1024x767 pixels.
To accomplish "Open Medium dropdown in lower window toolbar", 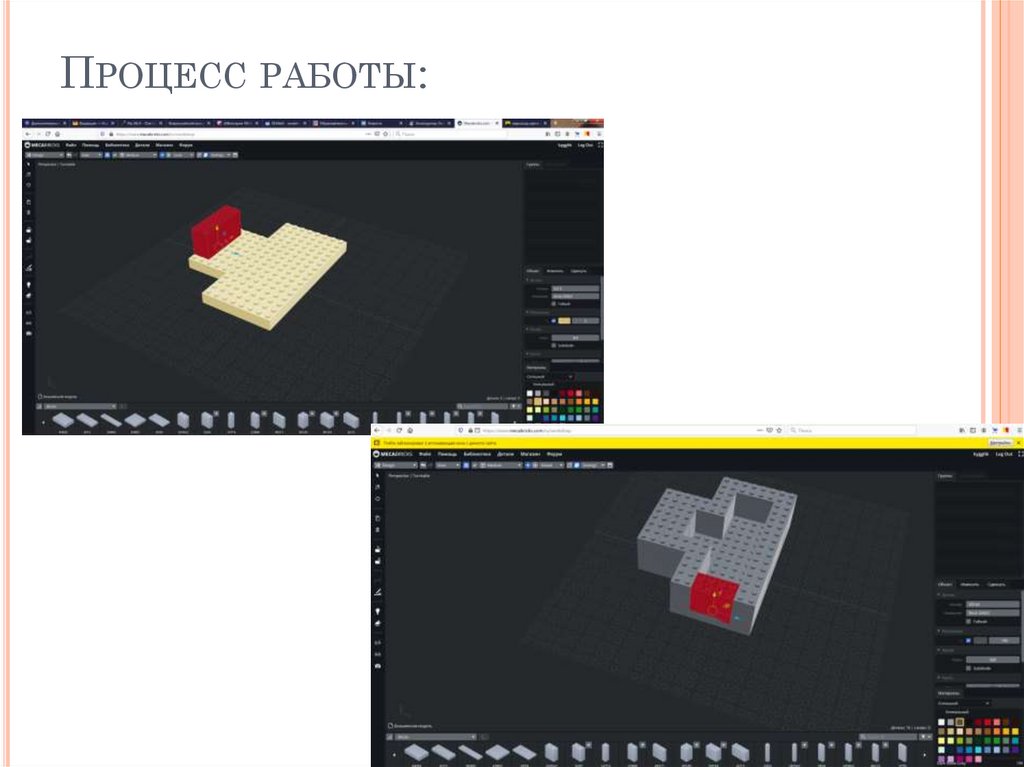I will 501,465.
